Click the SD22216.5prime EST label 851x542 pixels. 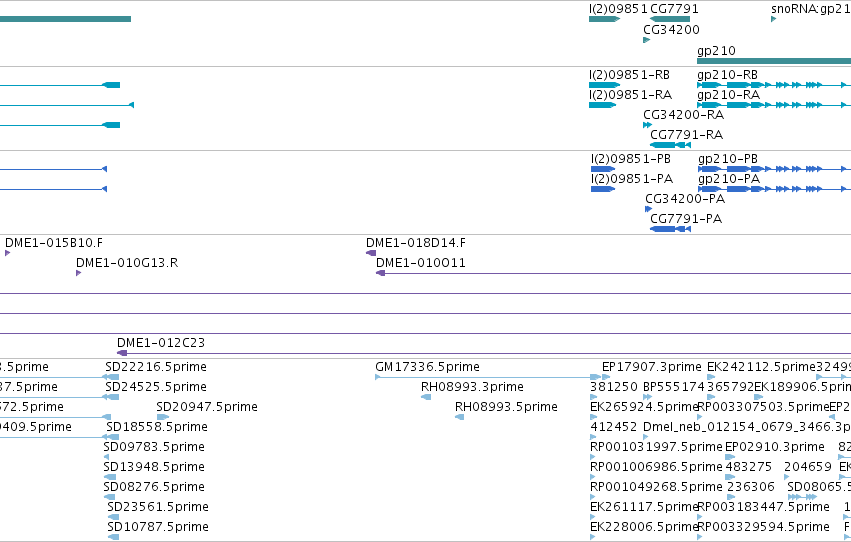coord(156,367)
